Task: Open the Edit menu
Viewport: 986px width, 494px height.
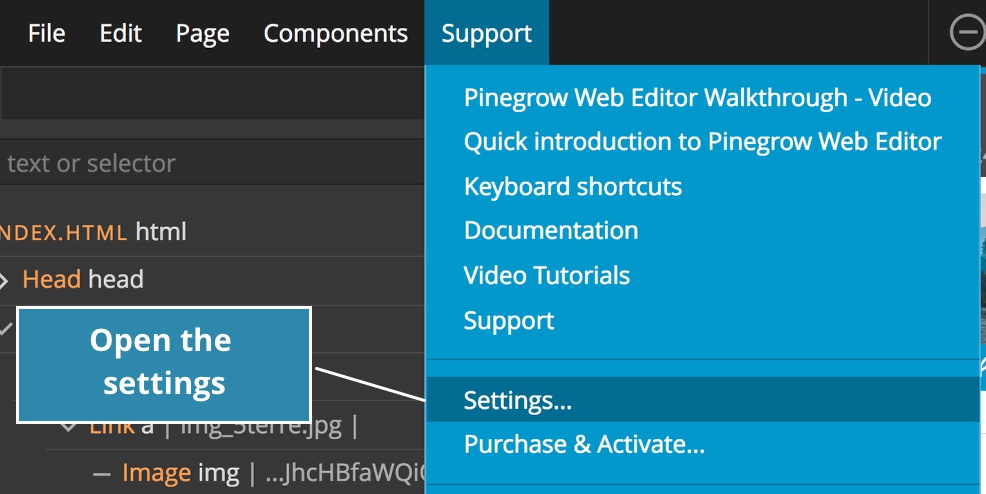Action: pos(121,33)
